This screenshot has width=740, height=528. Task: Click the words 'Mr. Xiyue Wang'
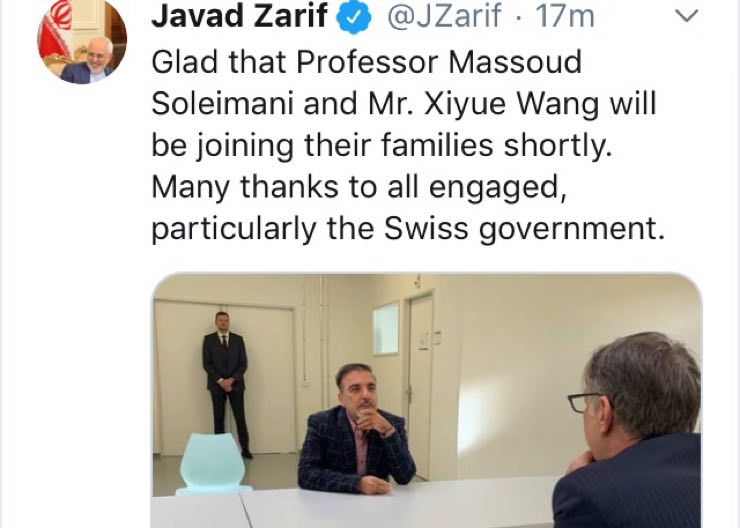pos(484,103)
